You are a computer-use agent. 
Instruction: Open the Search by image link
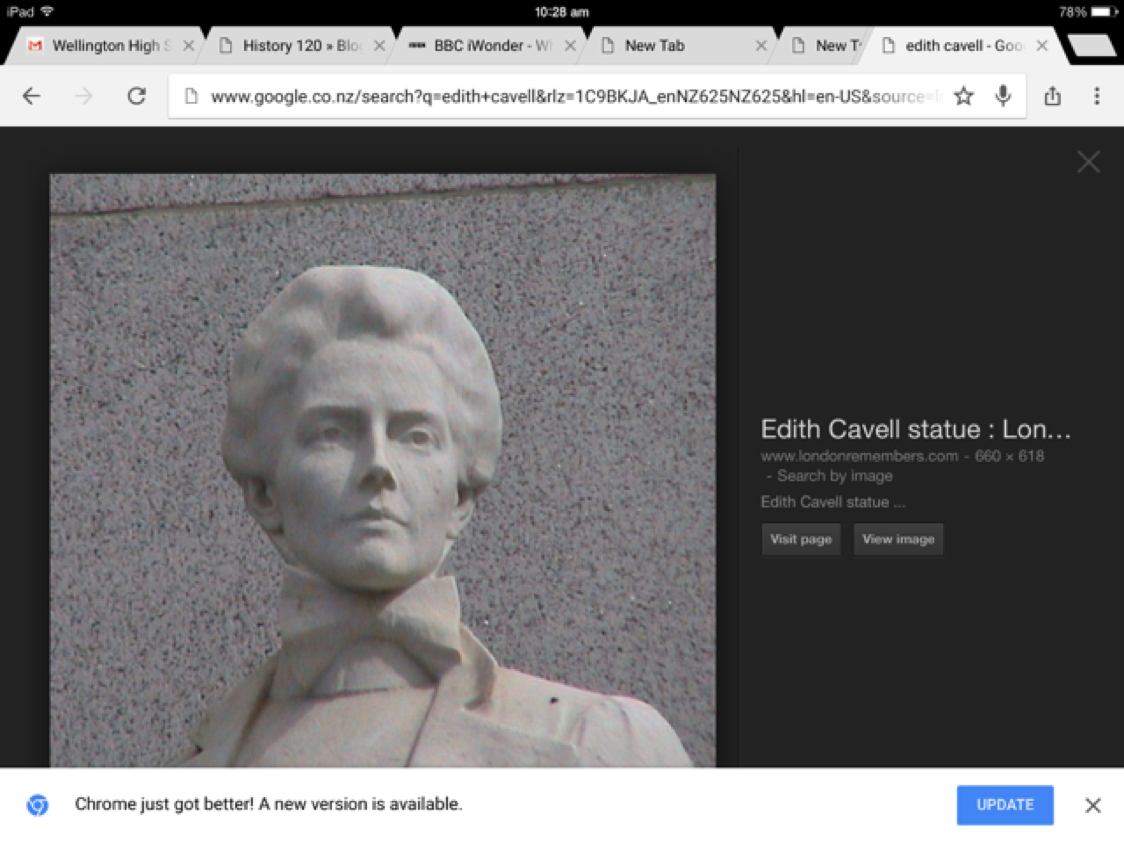(834, 476)
